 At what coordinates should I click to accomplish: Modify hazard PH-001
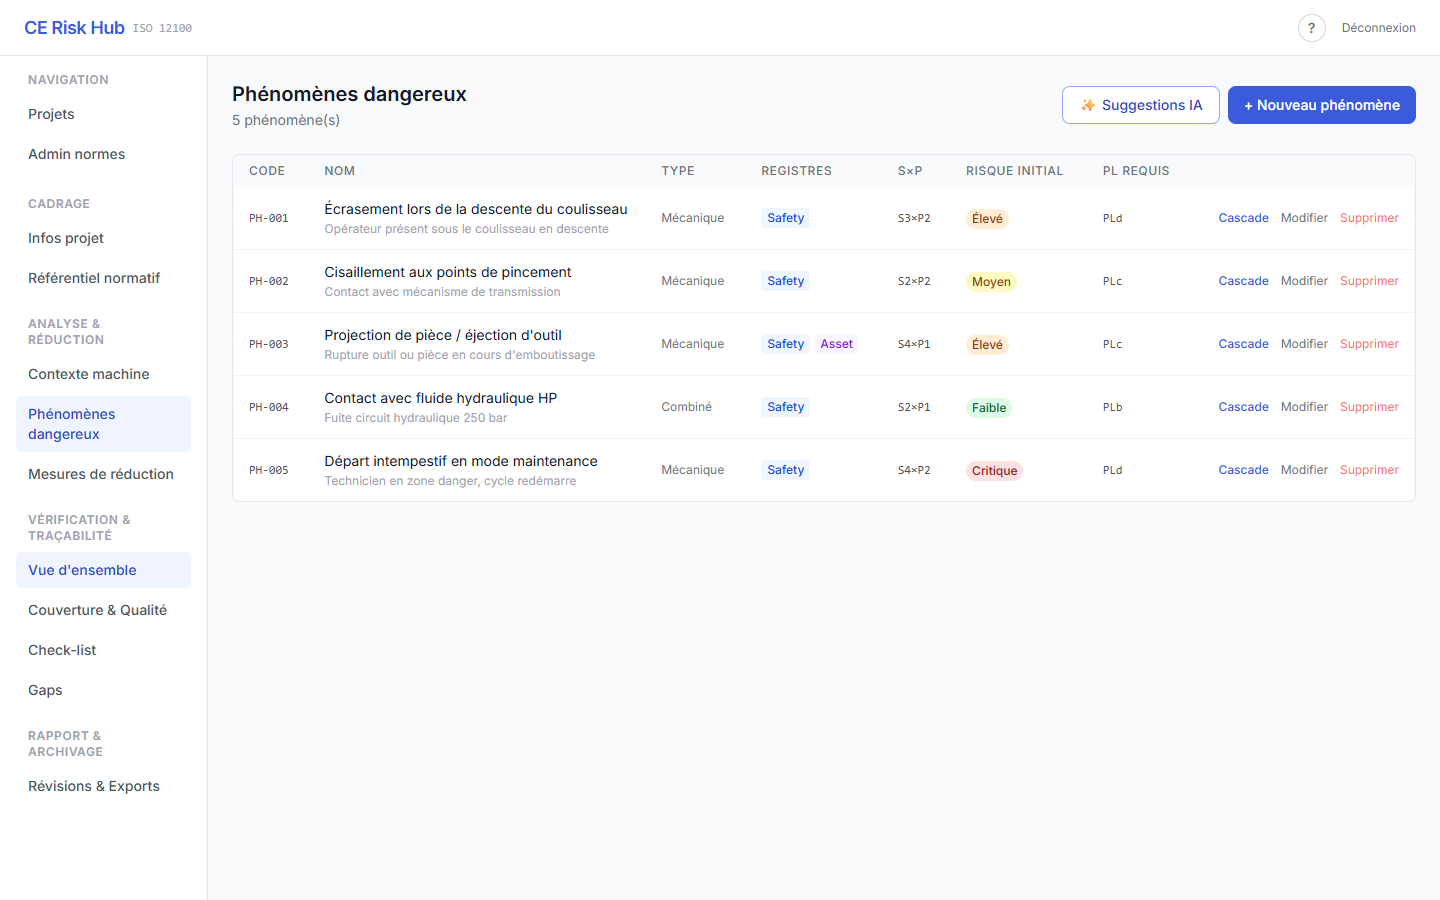1304,218
